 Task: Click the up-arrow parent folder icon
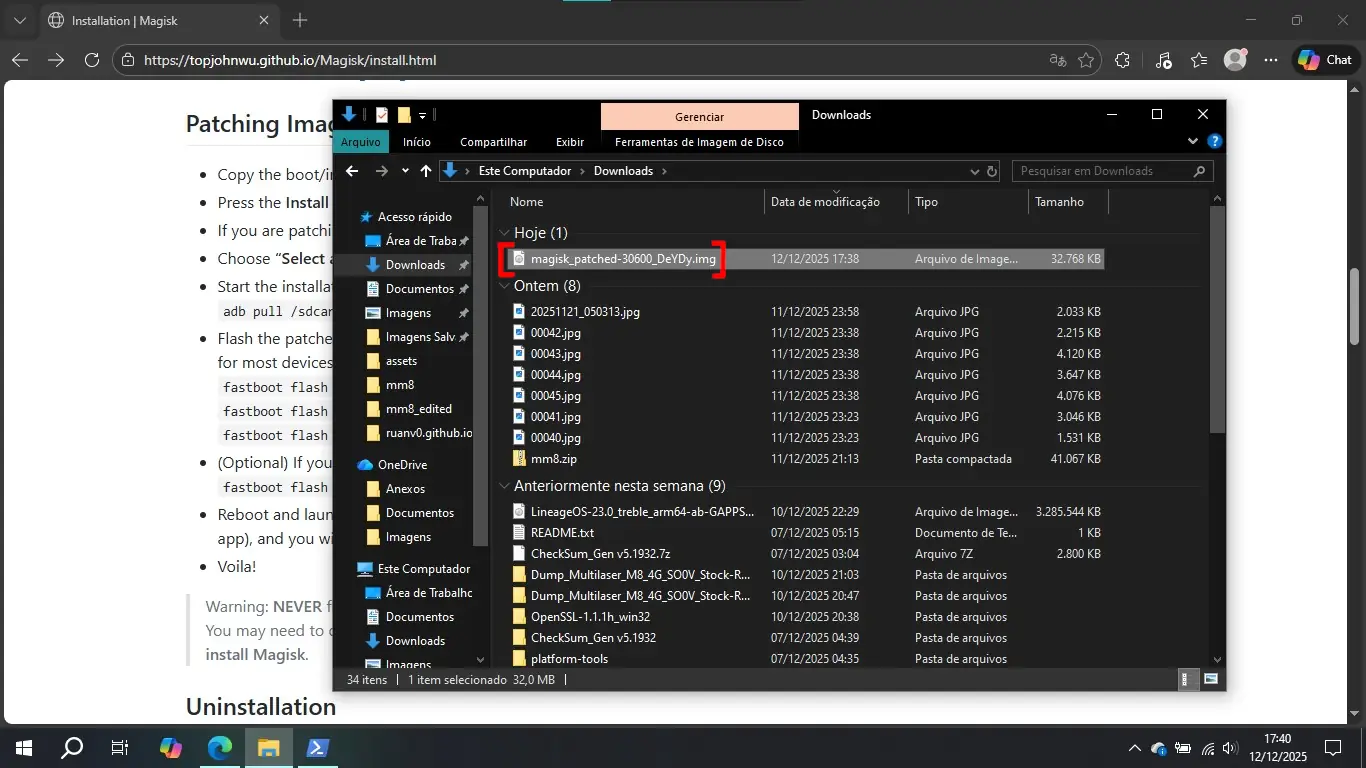426,171
